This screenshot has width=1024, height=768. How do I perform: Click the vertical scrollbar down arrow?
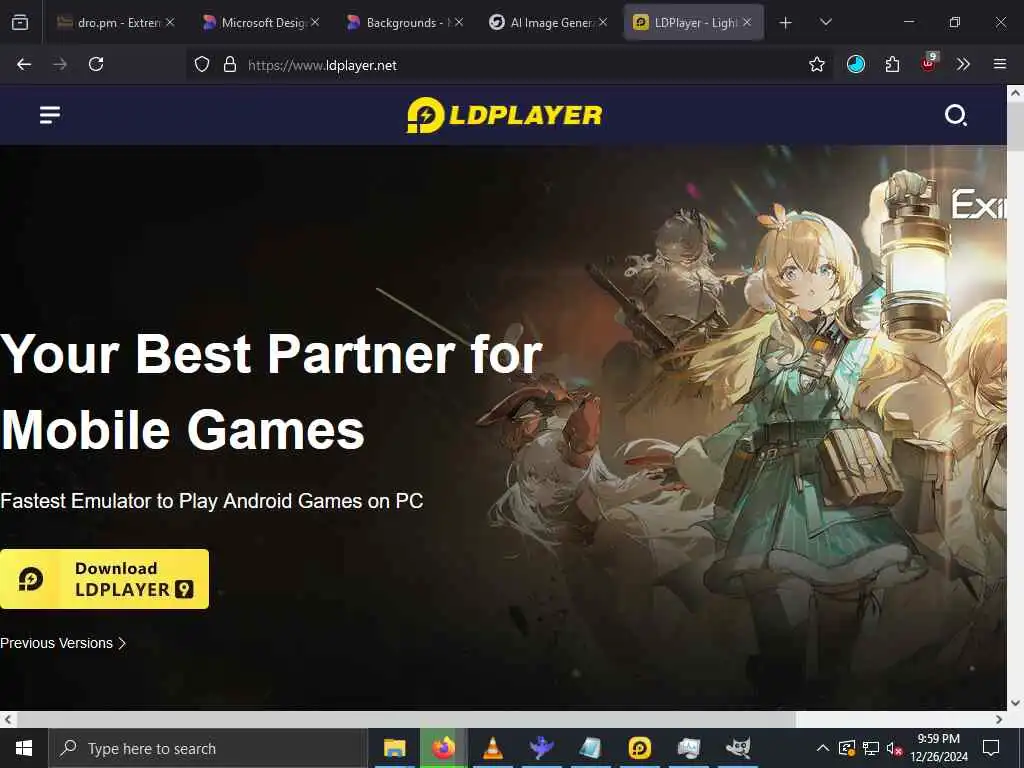coord(1015,703)
